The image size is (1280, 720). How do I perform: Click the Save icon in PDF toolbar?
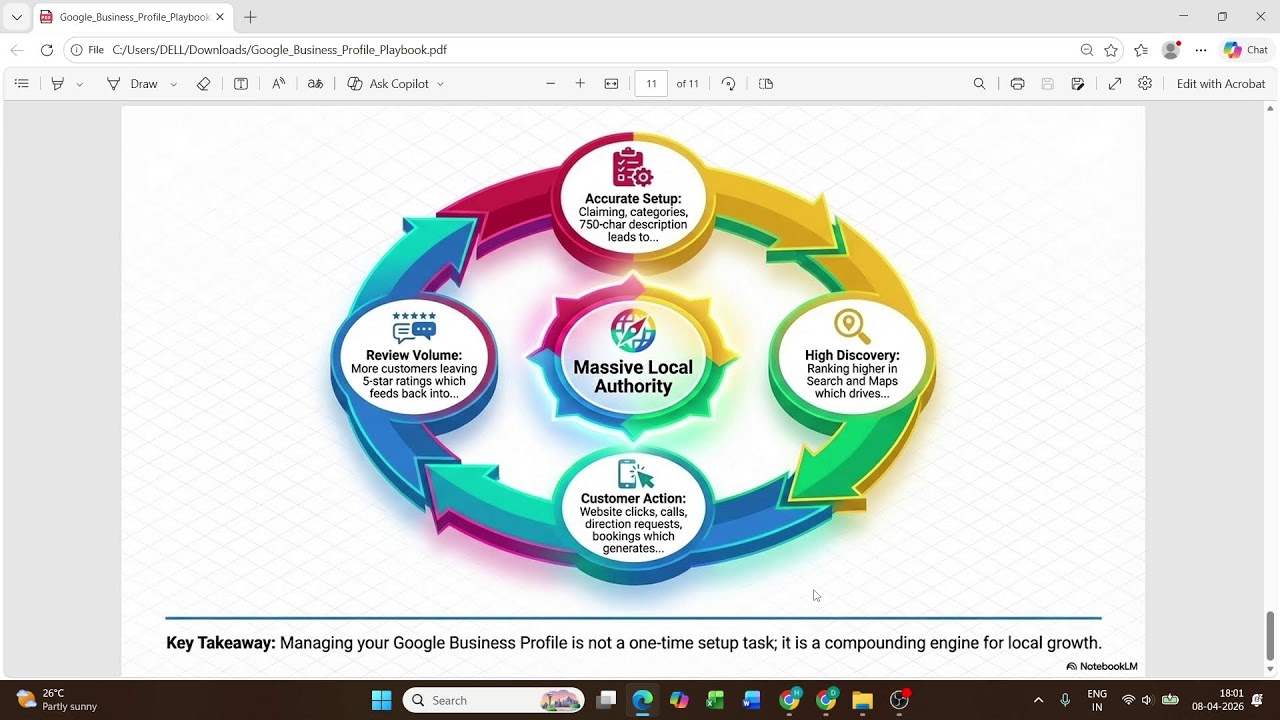point(1048,84)
